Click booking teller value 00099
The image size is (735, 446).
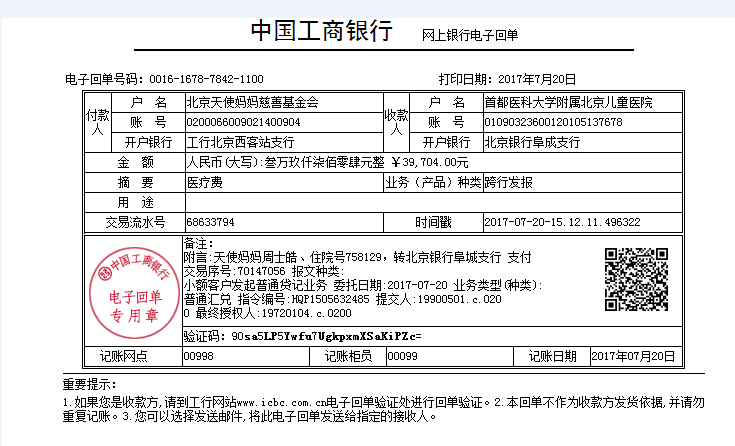[x=402, y=356]
